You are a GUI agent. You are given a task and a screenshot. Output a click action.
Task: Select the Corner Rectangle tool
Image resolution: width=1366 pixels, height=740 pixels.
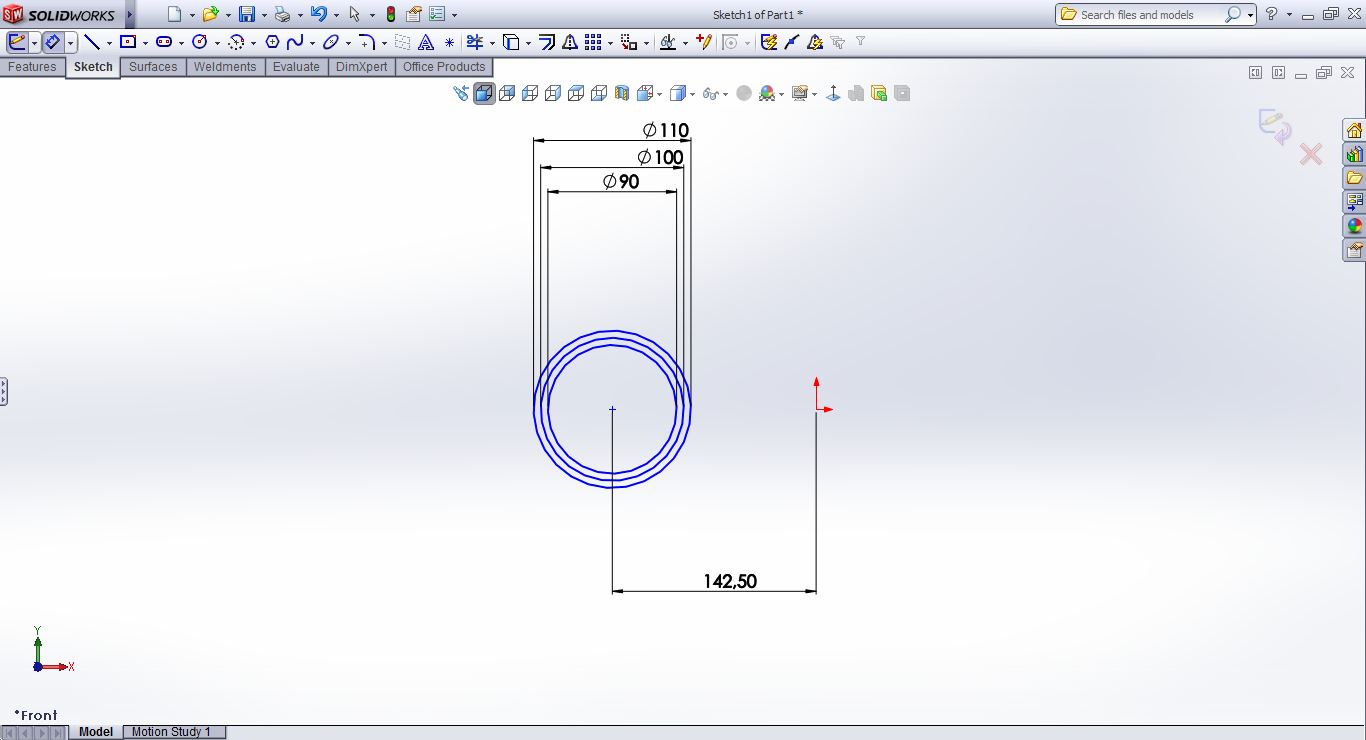(x=126, y=41)
